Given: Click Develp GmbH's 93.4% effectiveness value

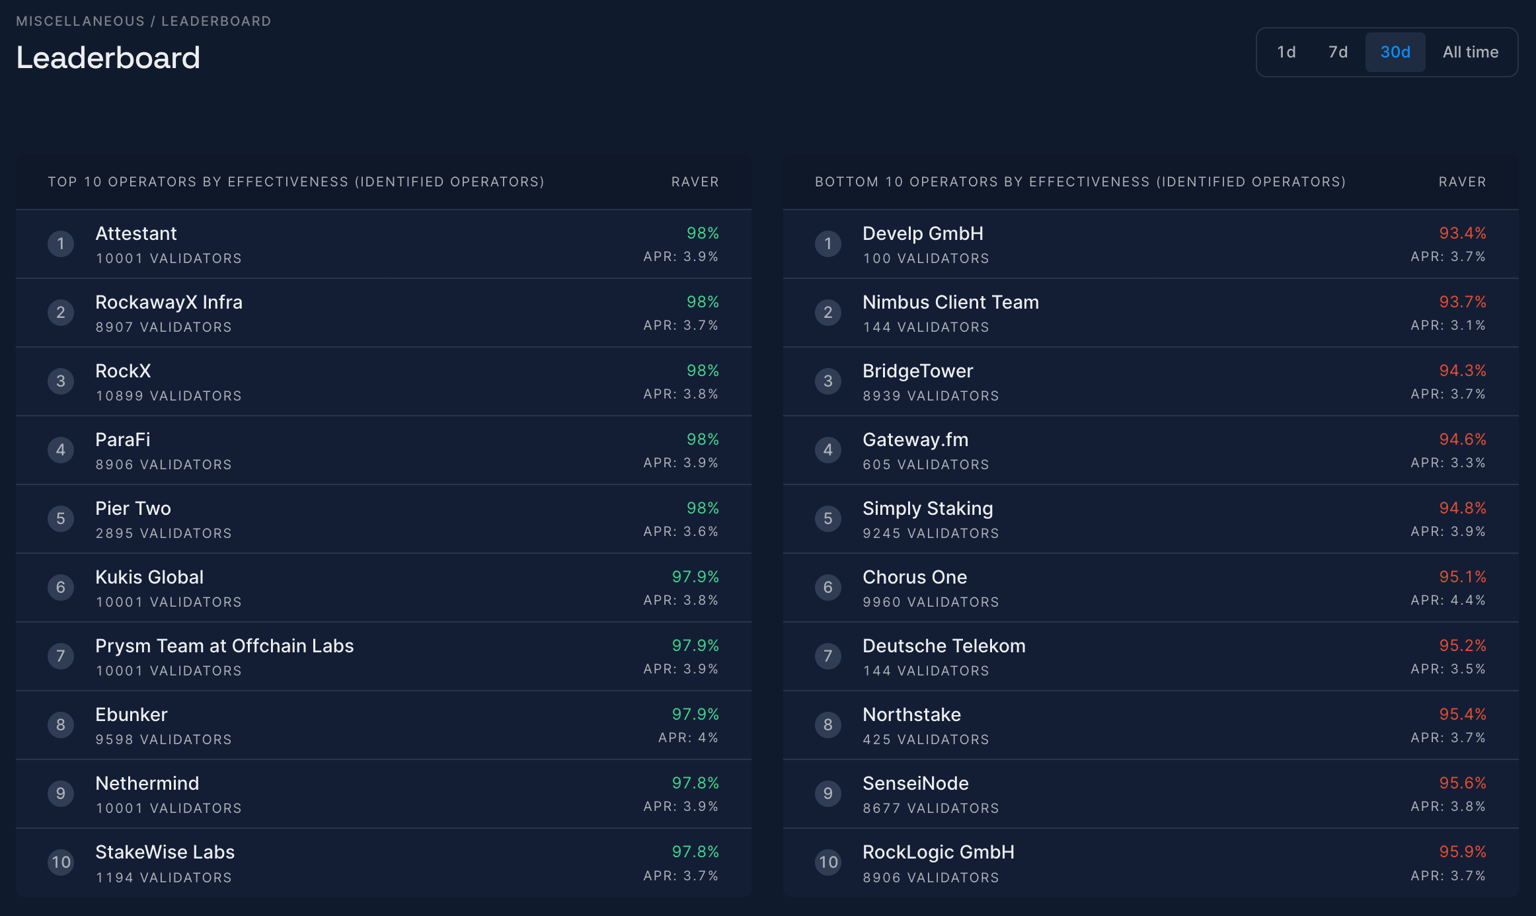Looking at the screenshot, I should (1462, 233).
